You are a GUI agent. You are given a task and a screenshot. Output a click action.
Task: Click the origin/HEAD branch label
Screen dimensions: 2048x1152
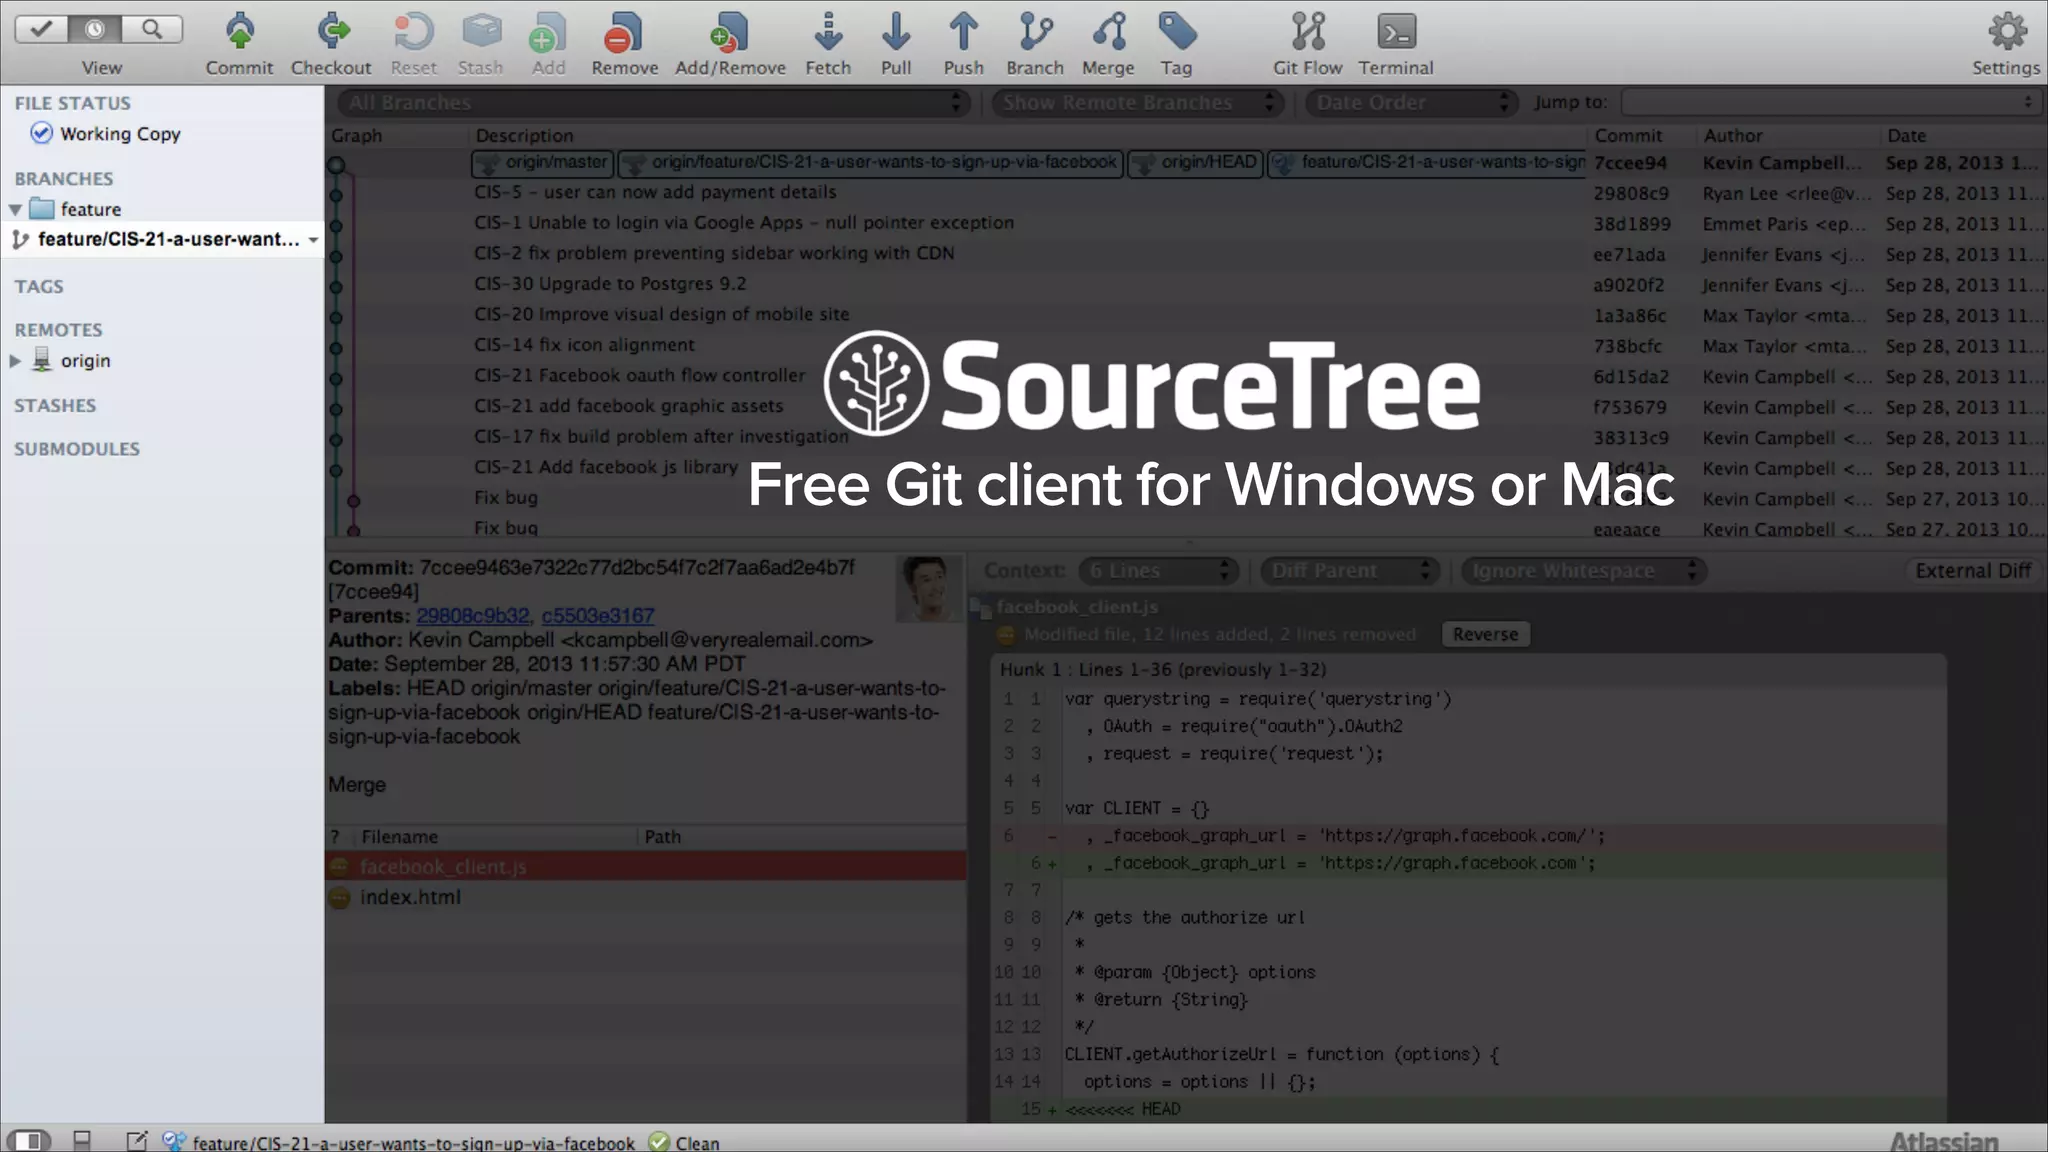1195,163
